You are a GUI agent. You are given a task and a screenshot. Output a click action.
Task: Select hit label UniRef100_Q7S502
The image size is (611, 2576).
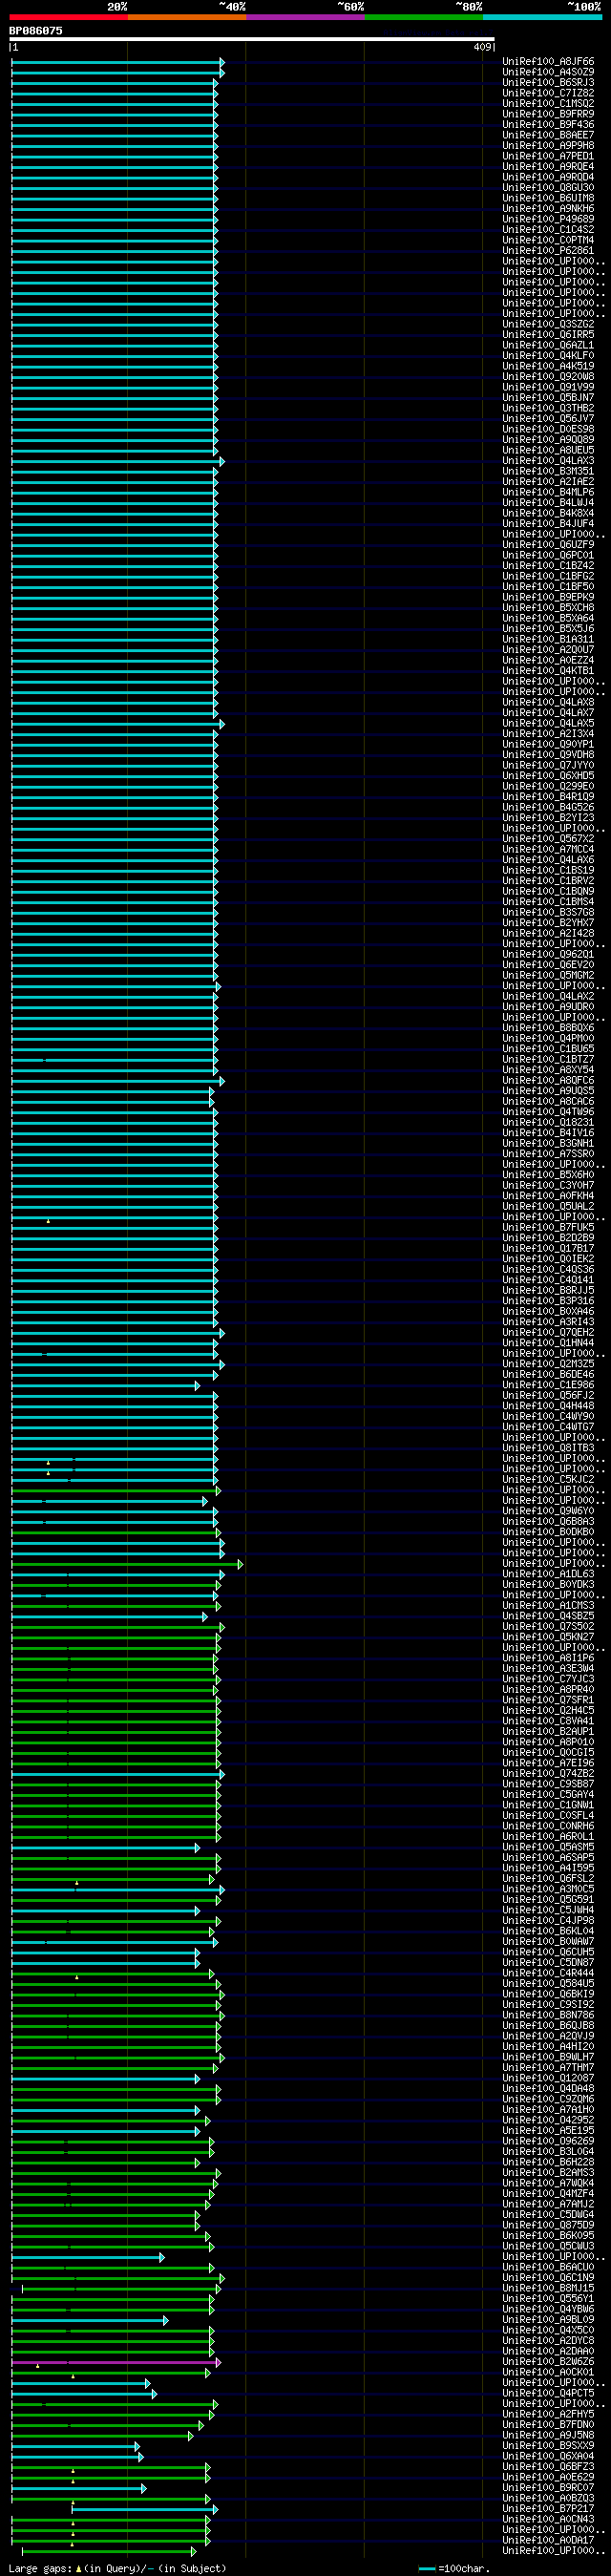point(548,1626)
